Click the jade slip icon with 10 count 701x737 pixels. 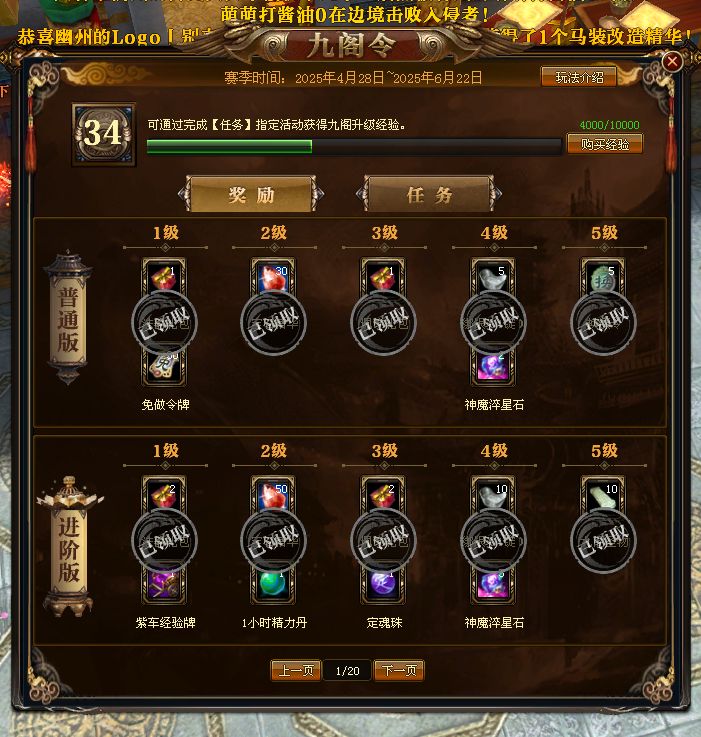[x=603, y=495]
